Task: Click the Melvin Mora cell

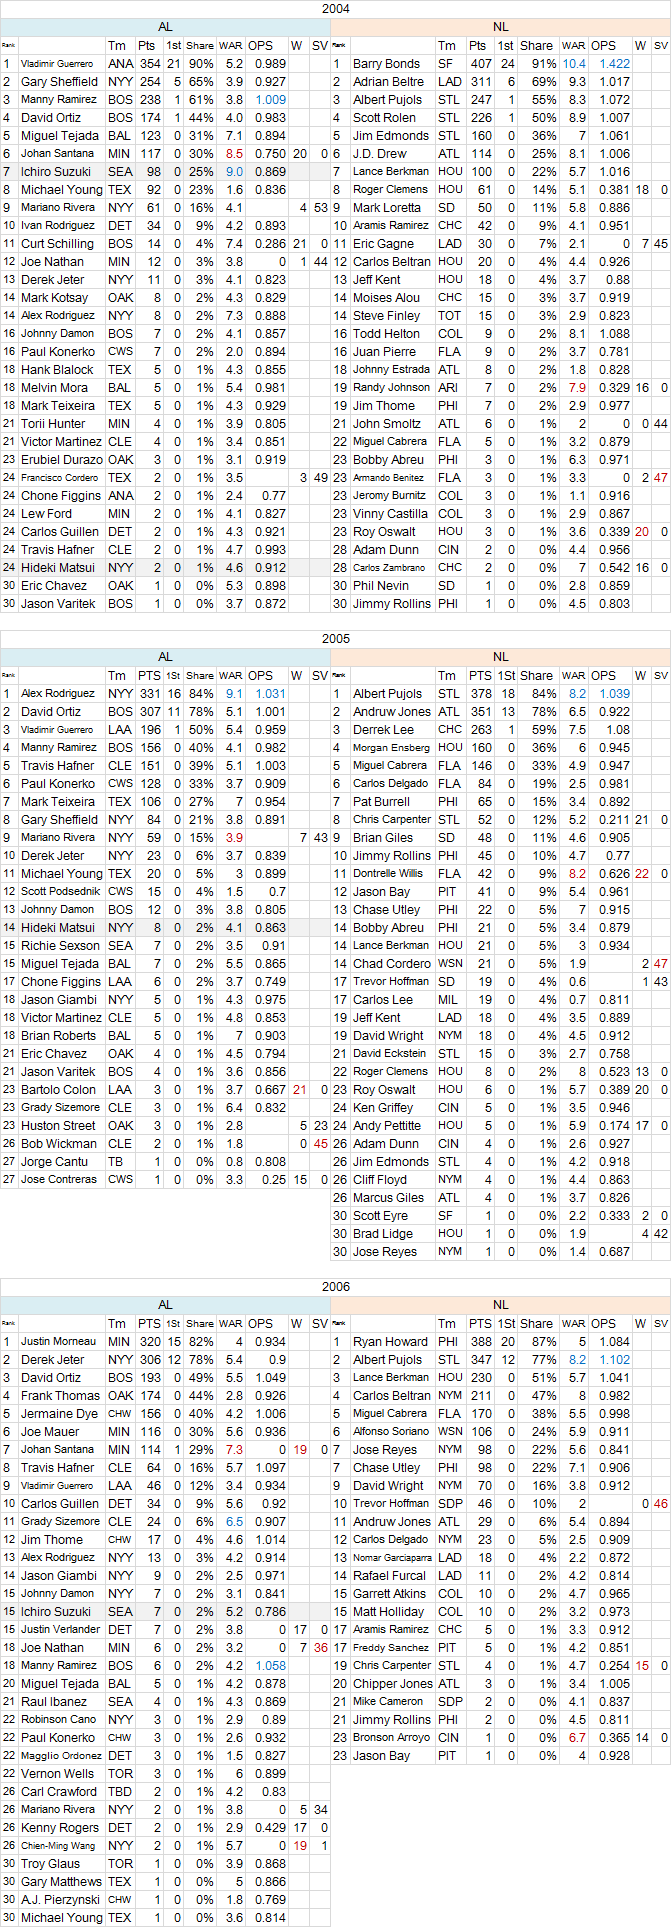Action: 62,388
